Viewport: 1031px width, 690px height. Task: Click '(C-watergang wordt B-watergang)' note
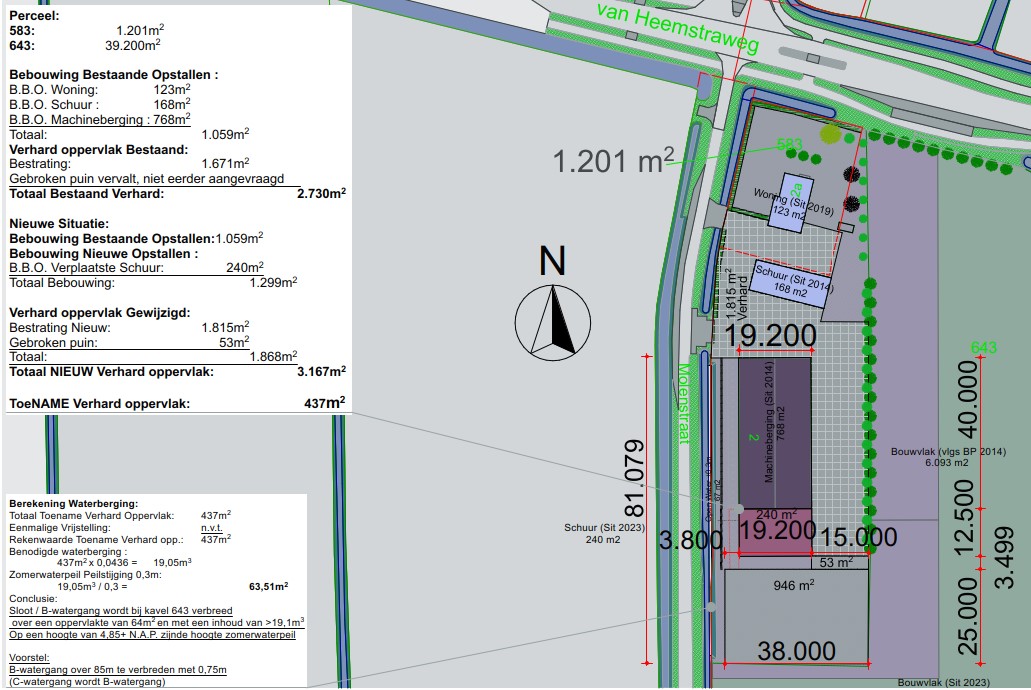tap(87, 681)
